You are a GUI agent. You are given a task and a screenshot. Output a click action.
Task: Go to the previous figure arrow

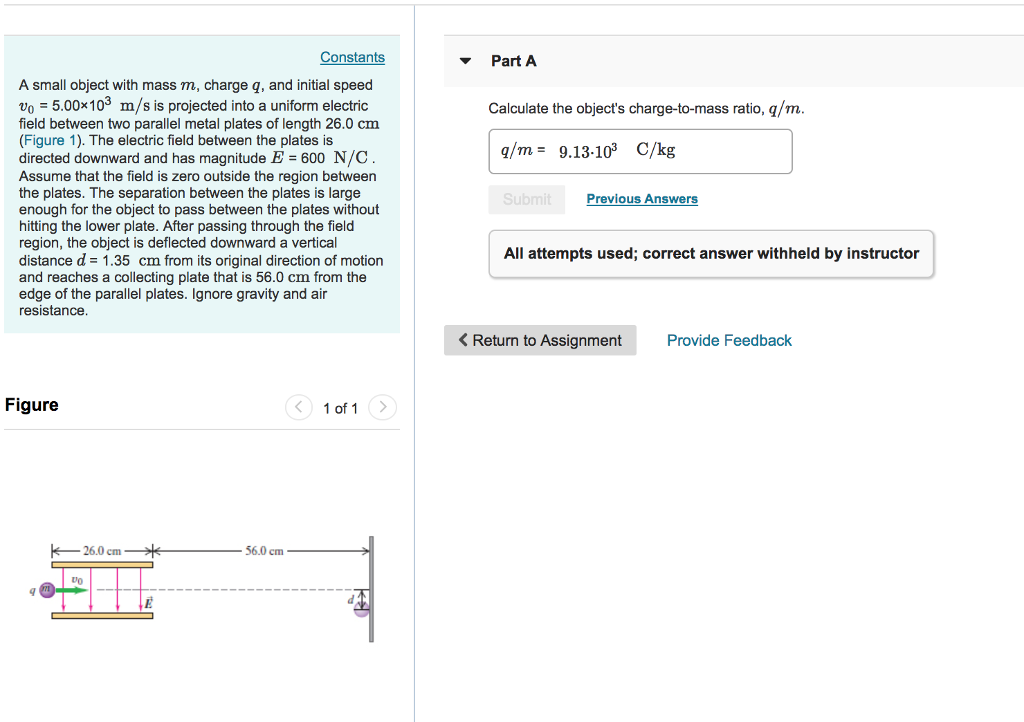pyautogui.click(x=298, y=407)
